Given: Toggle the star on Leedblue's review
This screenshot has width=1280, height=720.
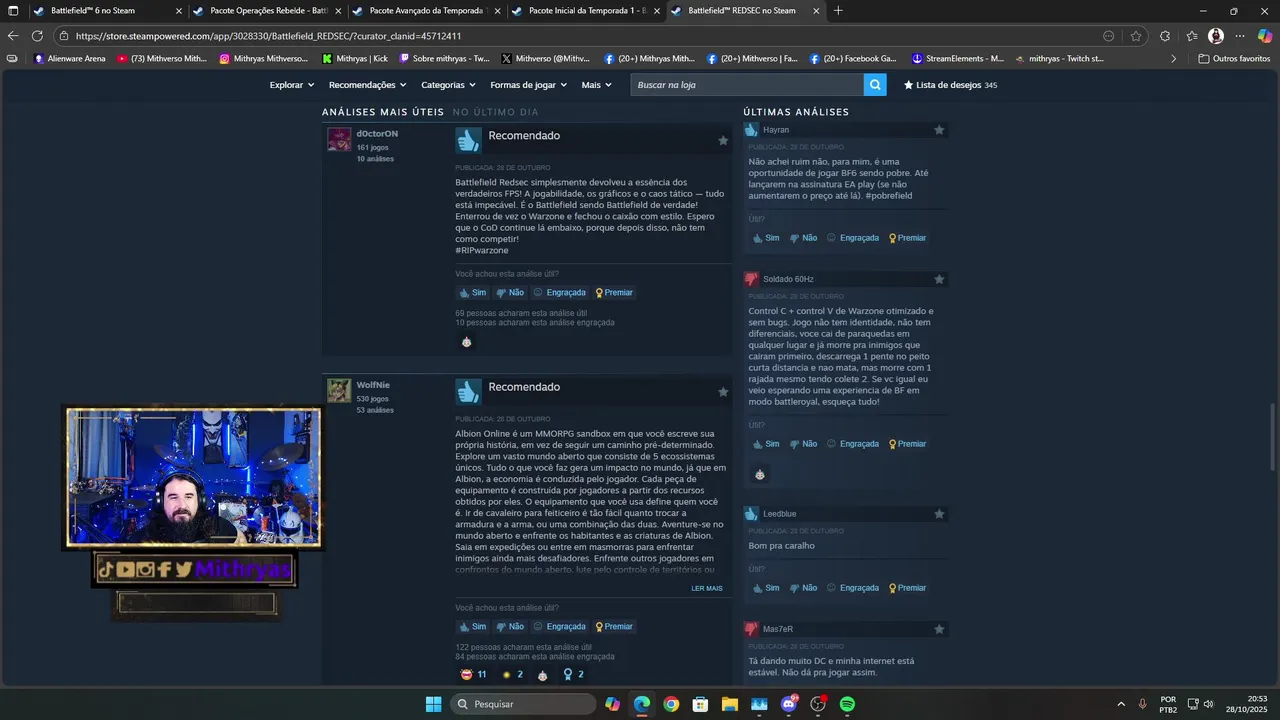Looking at the screenshot, I should (x=939, y=514).
